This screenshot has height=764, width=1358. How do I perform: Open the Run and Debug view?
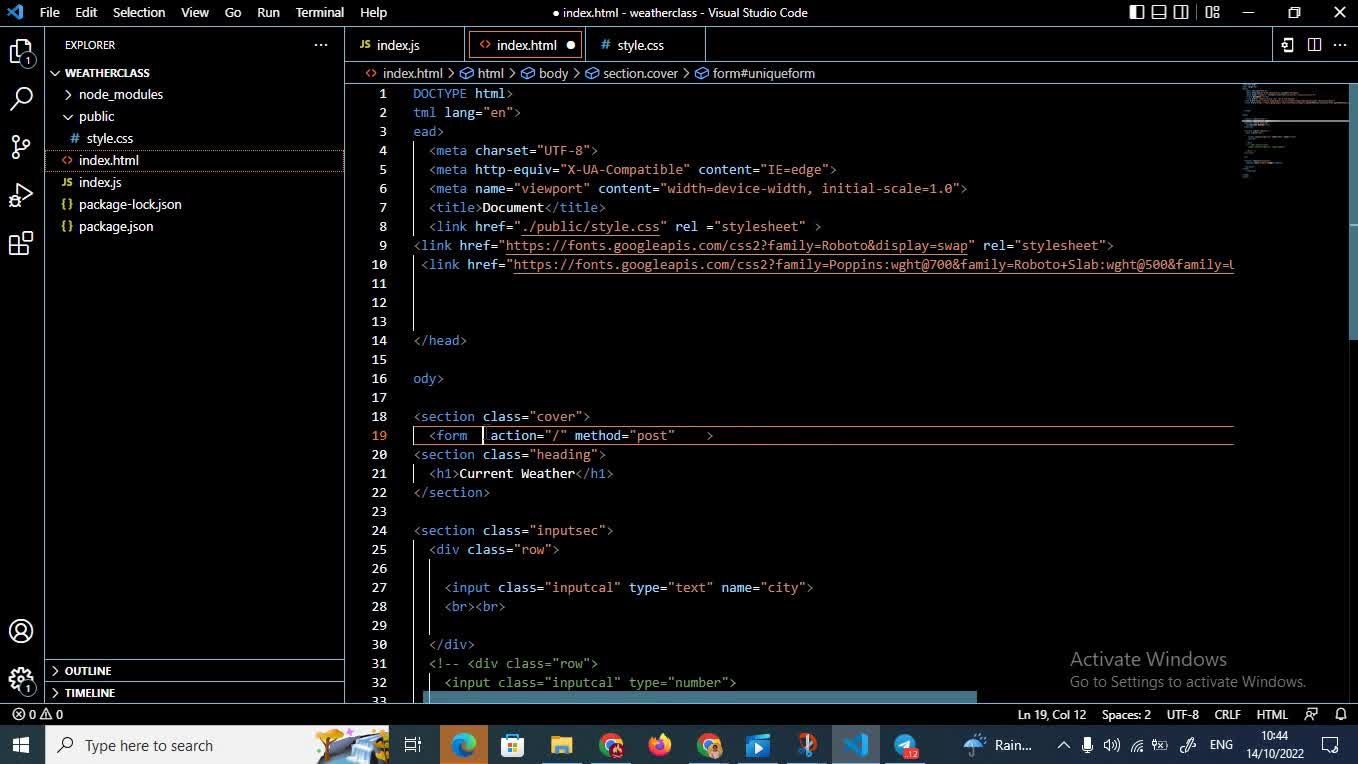pyautogui.click(x=21, y=195)
